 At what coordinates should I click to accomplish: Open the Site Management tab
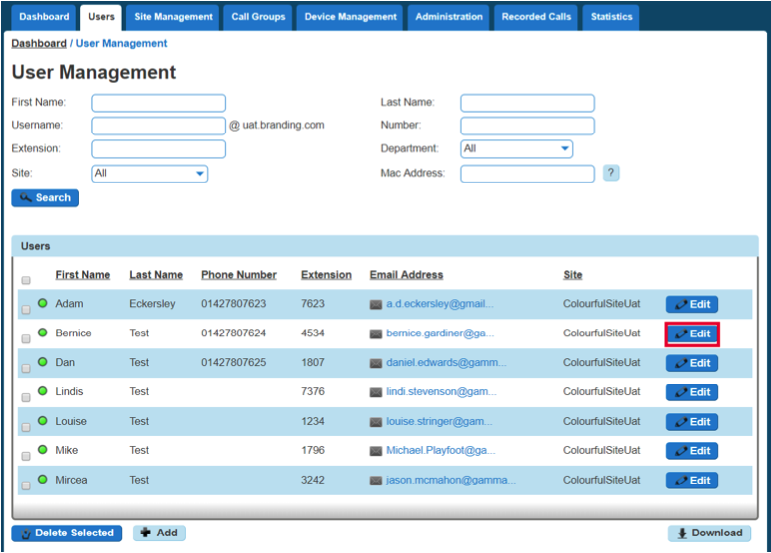(173, 17)
